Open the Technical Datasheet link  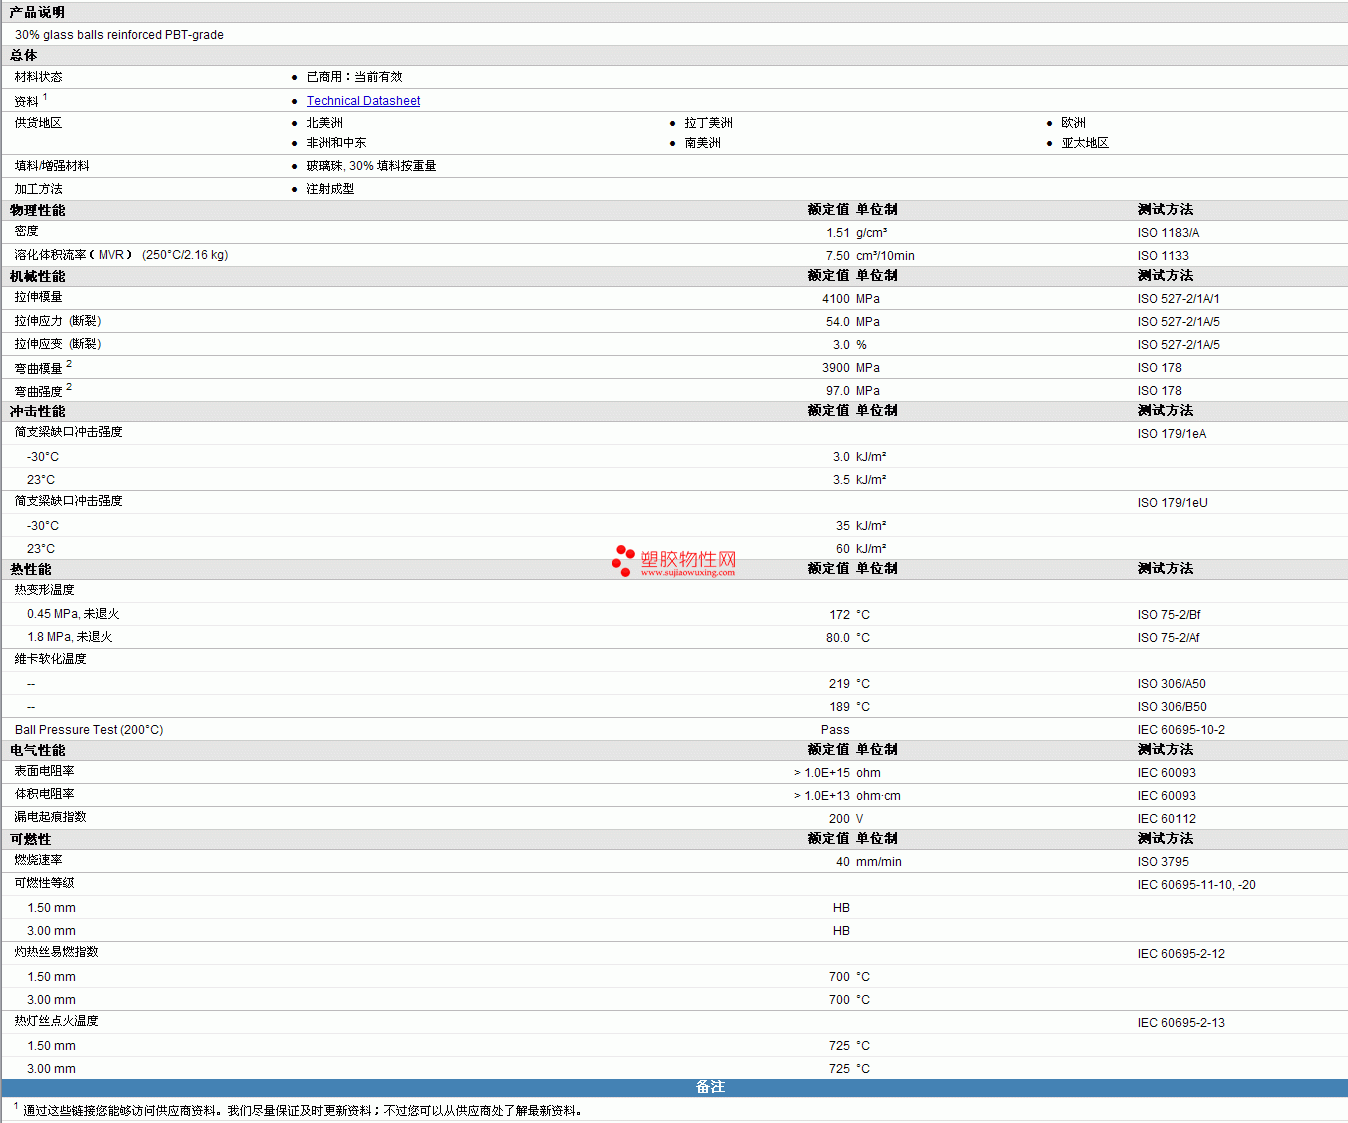point(363,101)
